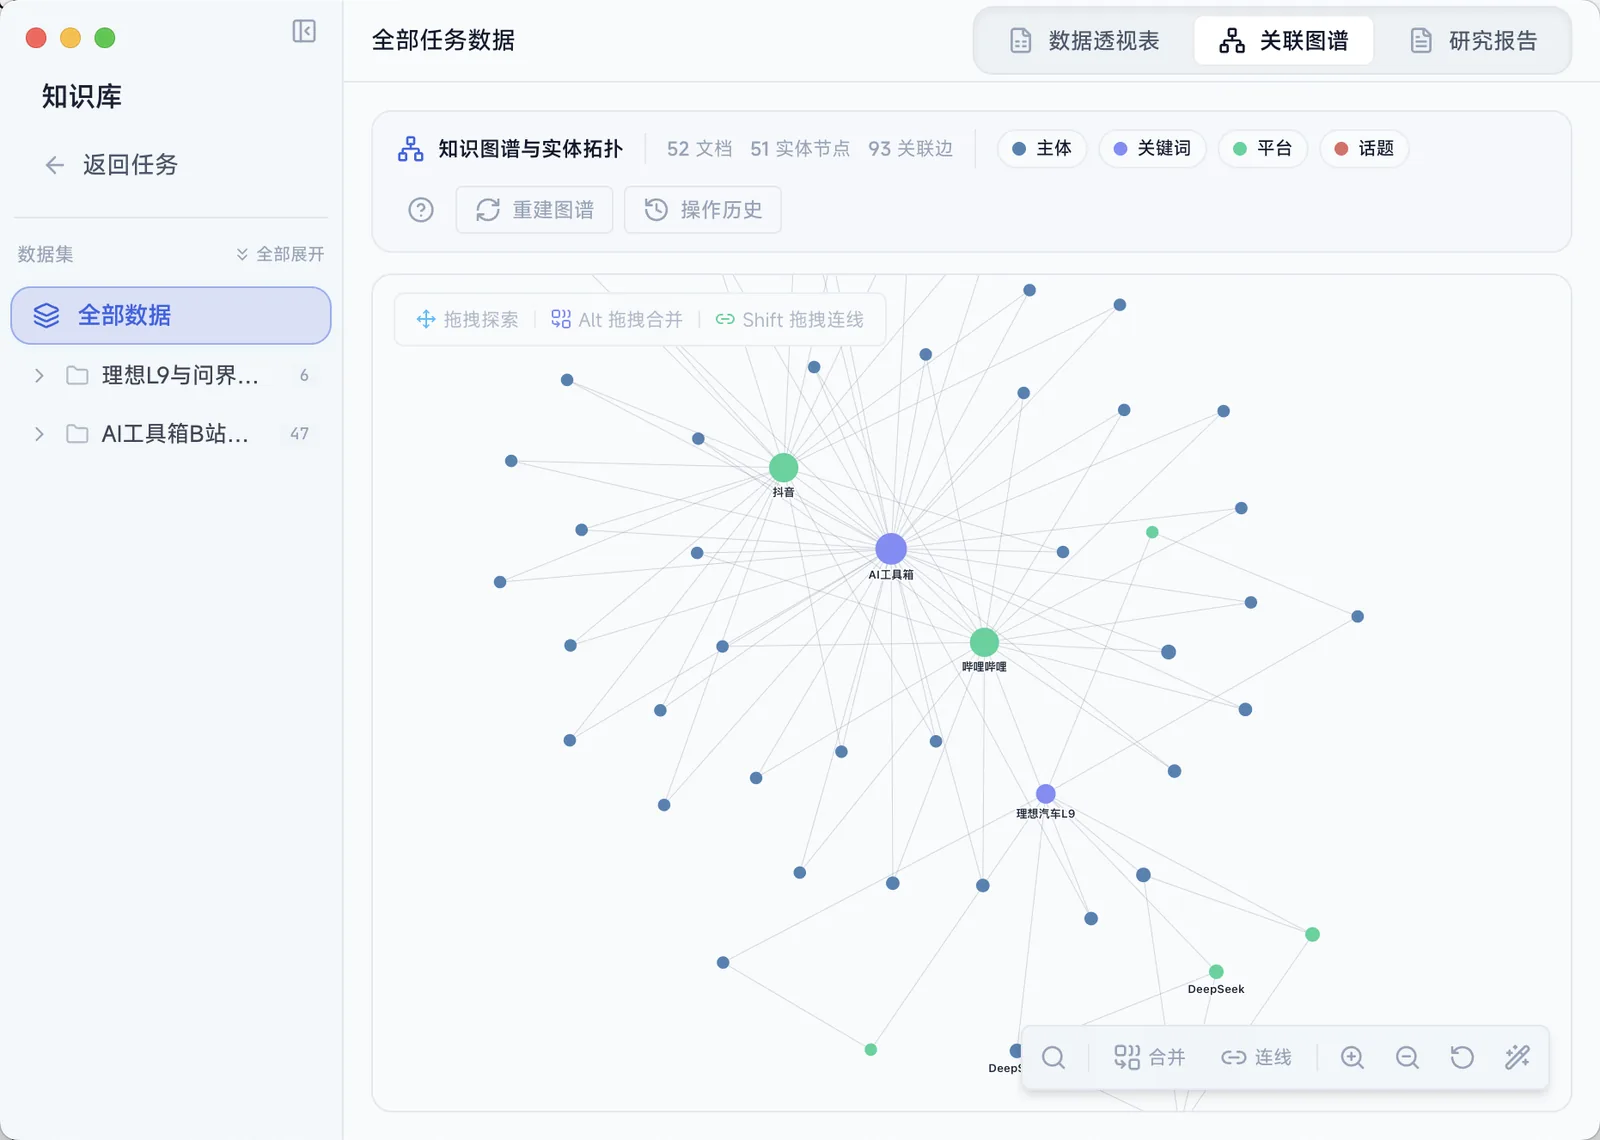Expand the AI工具箱B站 dataset folder
The height and width of the screenshot is (1140, 1600).
pos(39,434)
